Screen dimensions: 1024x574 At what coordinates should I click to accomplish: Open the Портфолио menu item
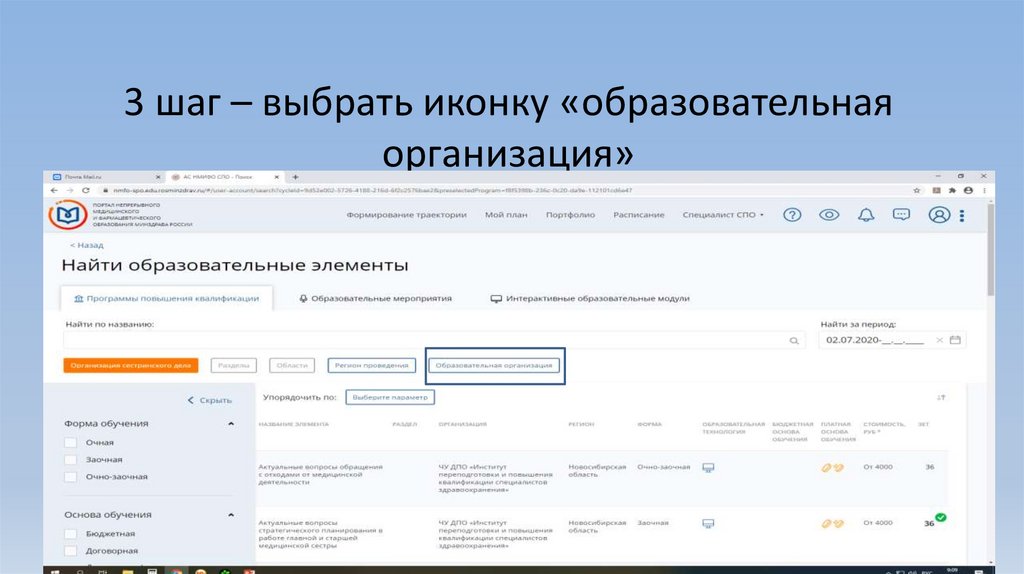click(570, 215)
